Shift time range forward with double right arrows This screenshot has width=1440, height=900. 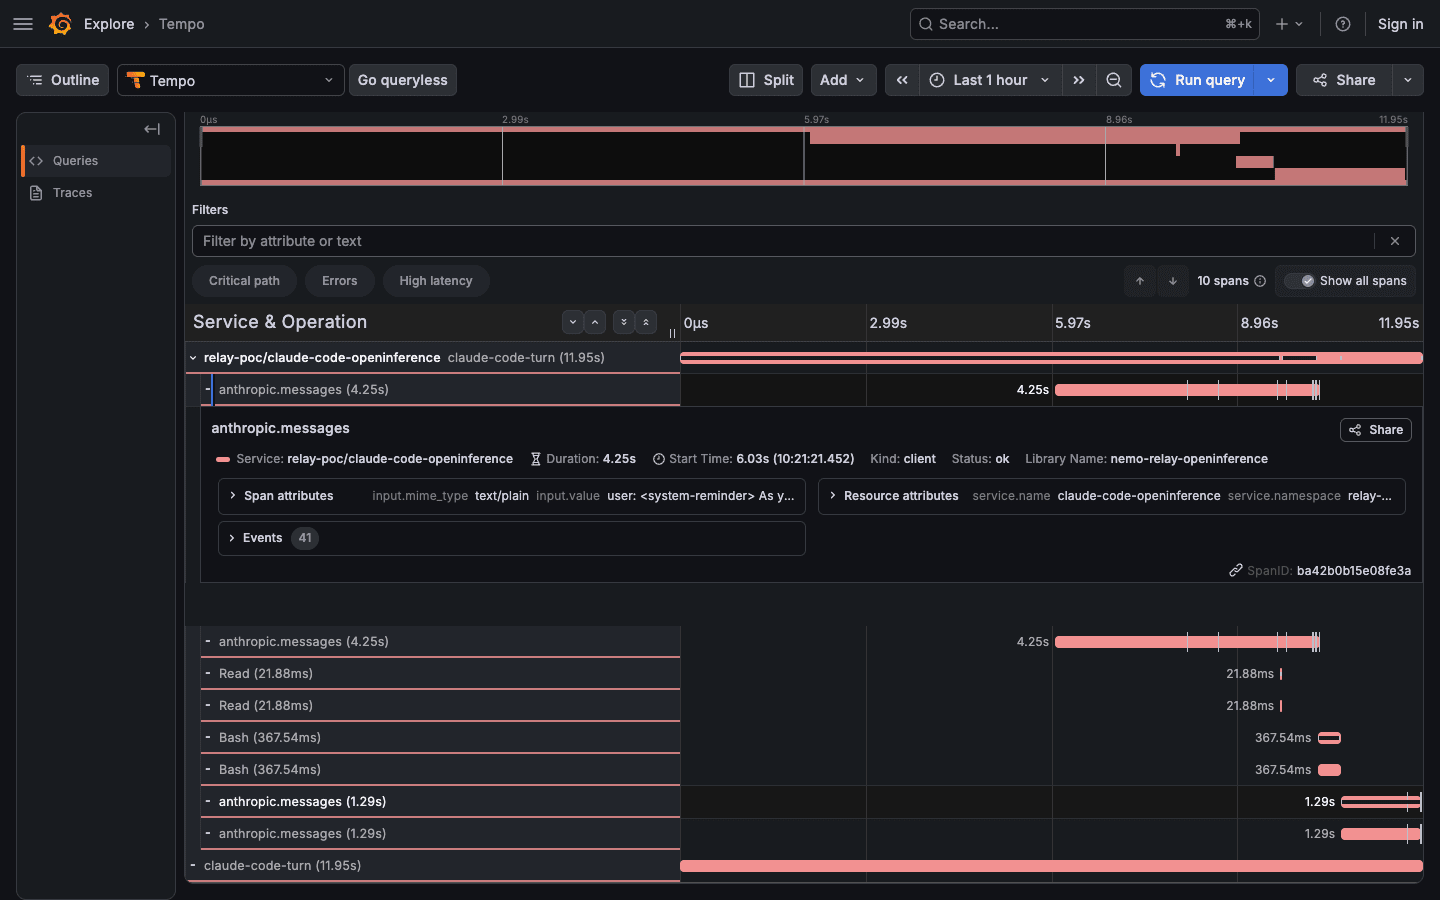(1079, 80)
